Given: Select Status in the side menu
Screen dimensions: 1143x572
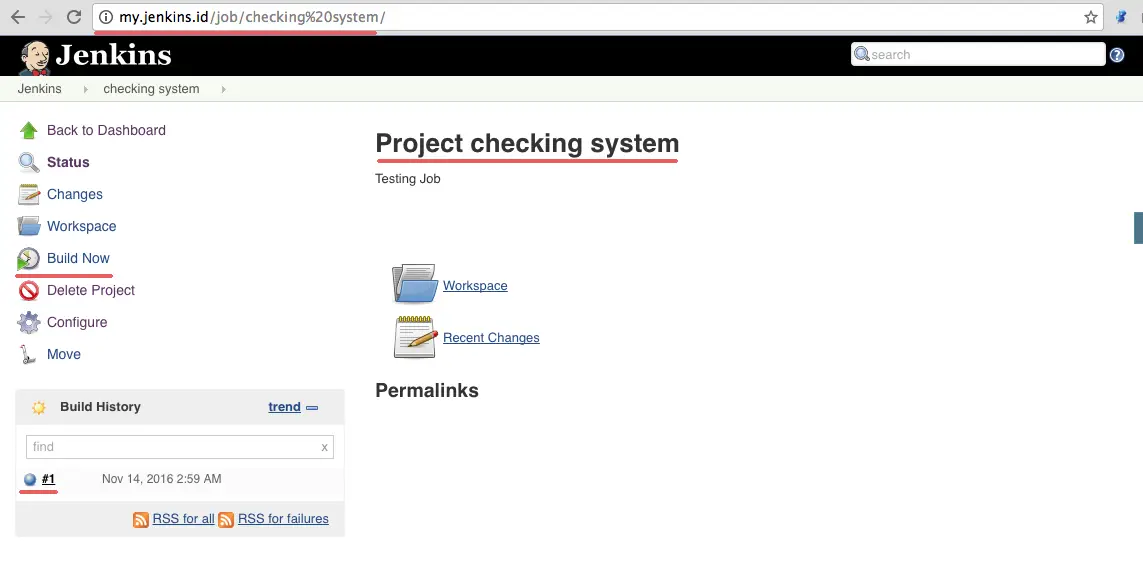Looking at the screenshot, I should pyautogui.click(x=69, y=162).
